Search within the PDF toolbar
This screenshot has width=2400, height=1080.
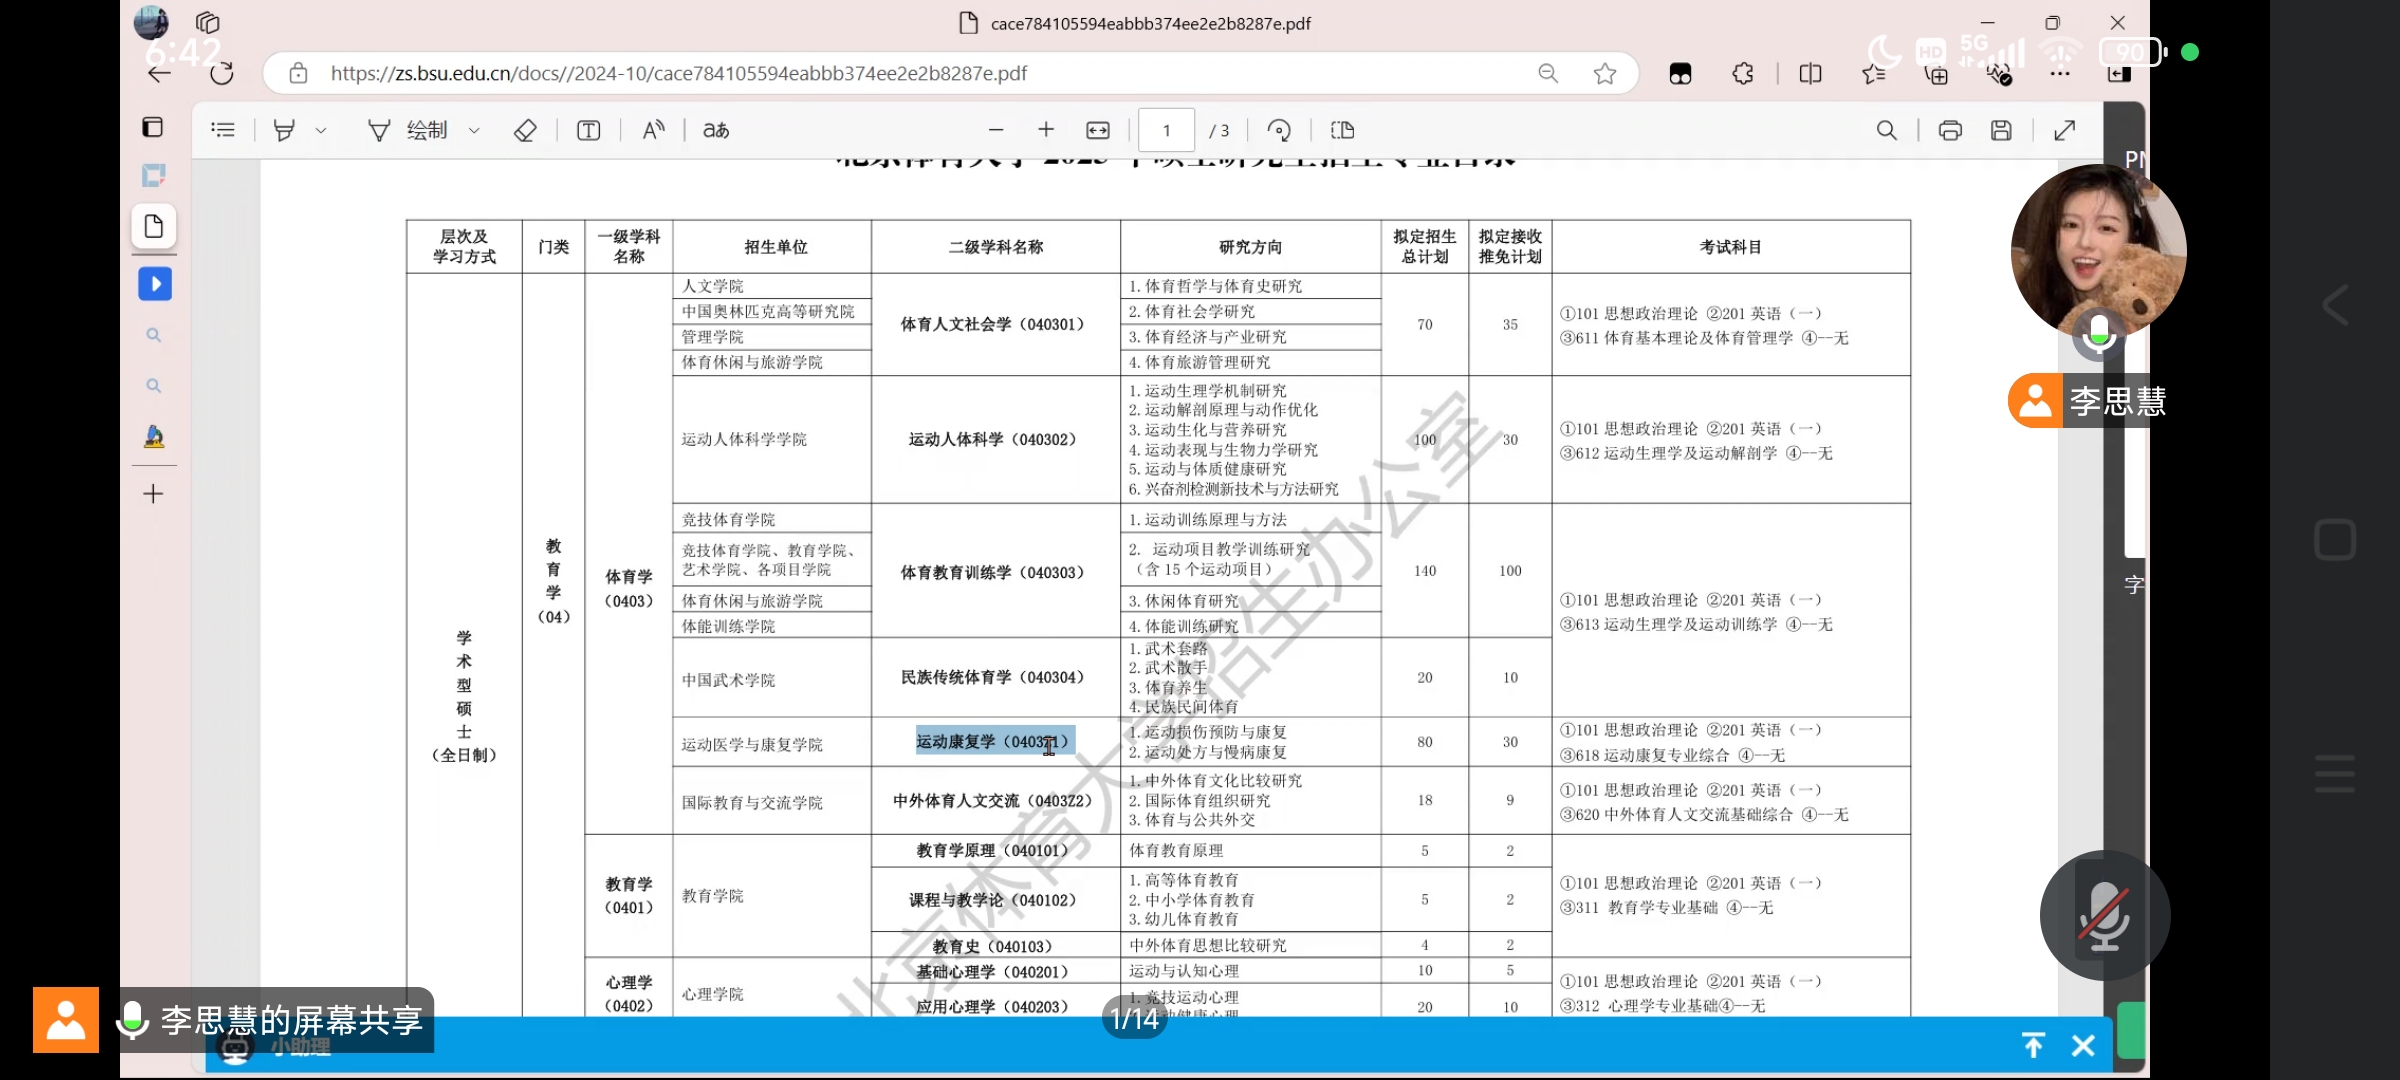click(1887, 130)
